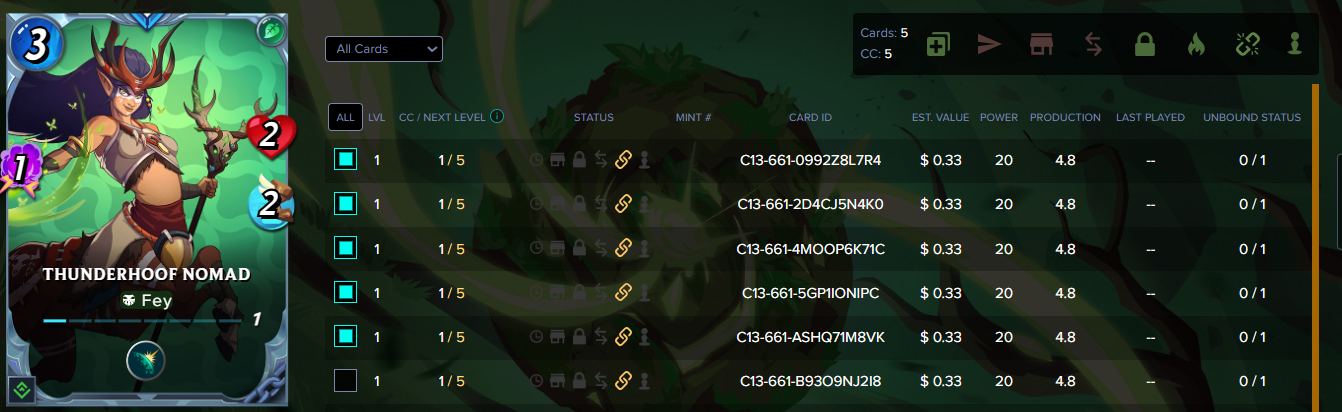Check the box for card C13-661-B93O9NJ2I8

tap(345, 380)
